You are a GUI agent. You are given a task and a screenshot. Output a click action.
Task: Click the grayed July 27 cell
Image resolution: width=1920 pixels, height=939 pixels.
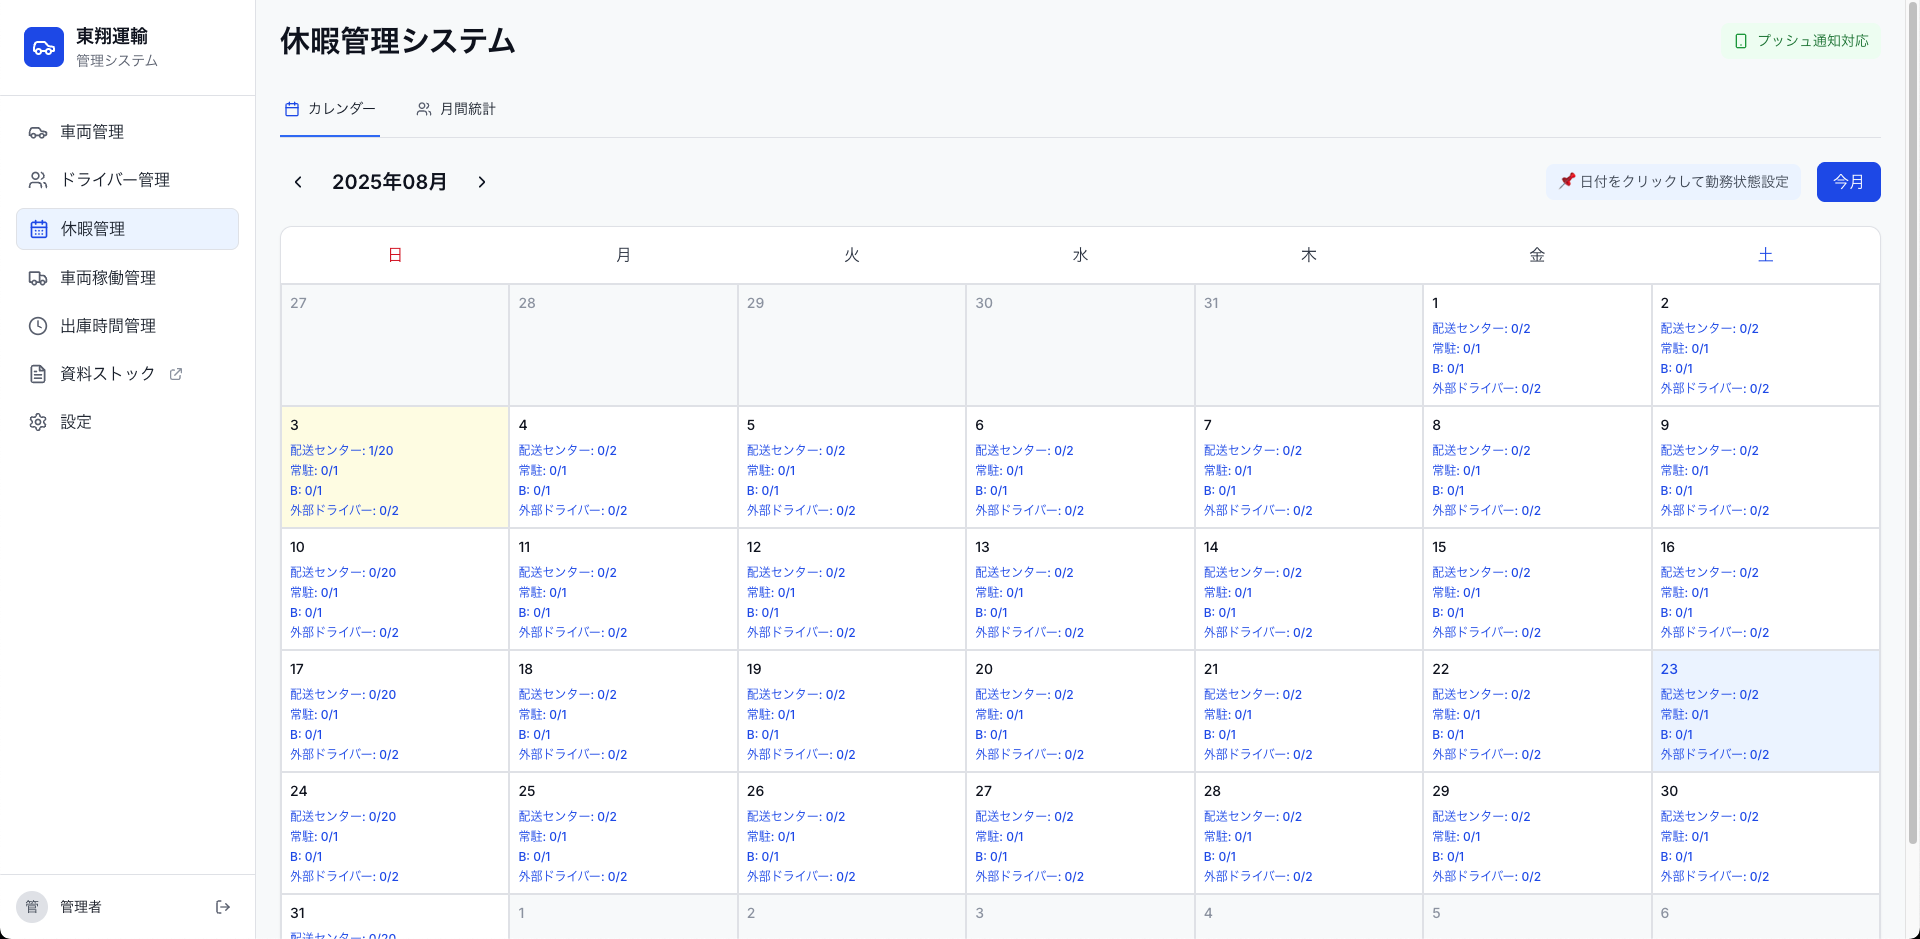(395, 345)
